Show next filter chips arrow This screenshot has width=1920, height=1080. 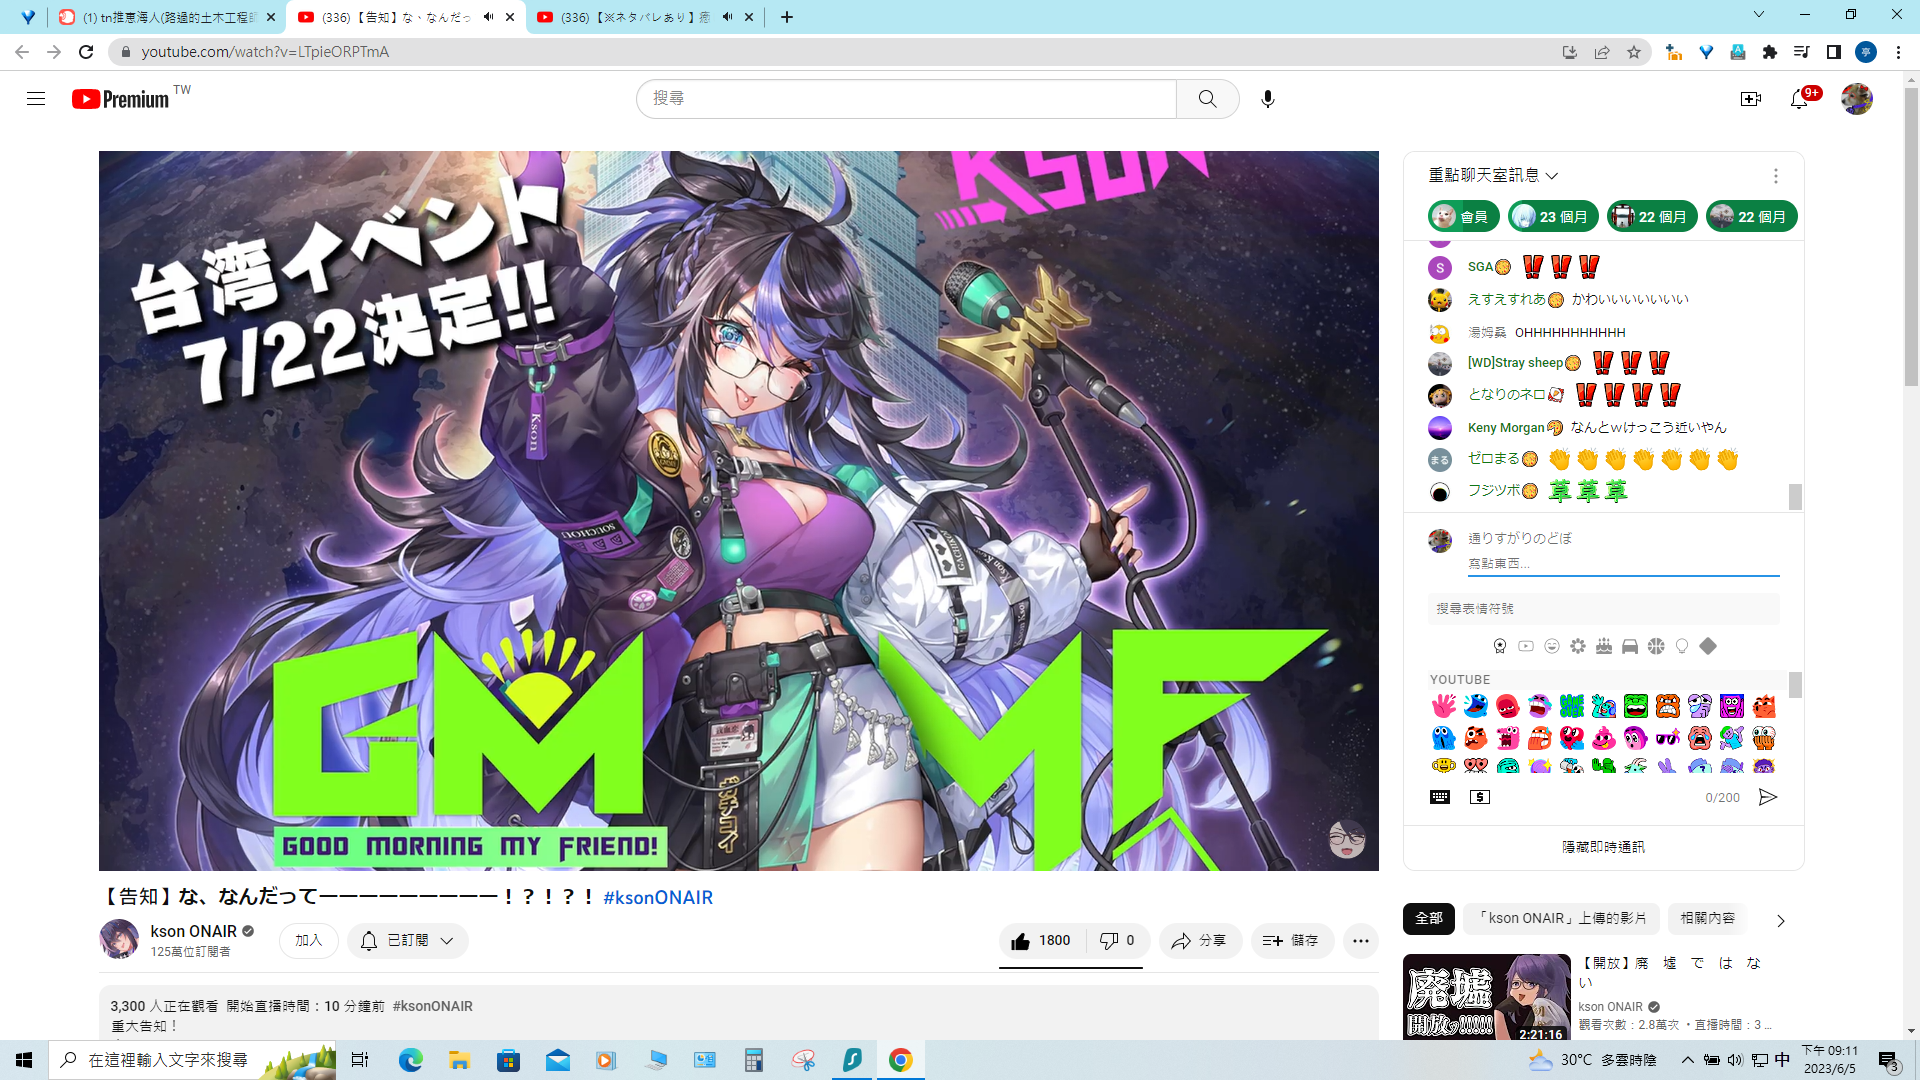[1780, 920]
